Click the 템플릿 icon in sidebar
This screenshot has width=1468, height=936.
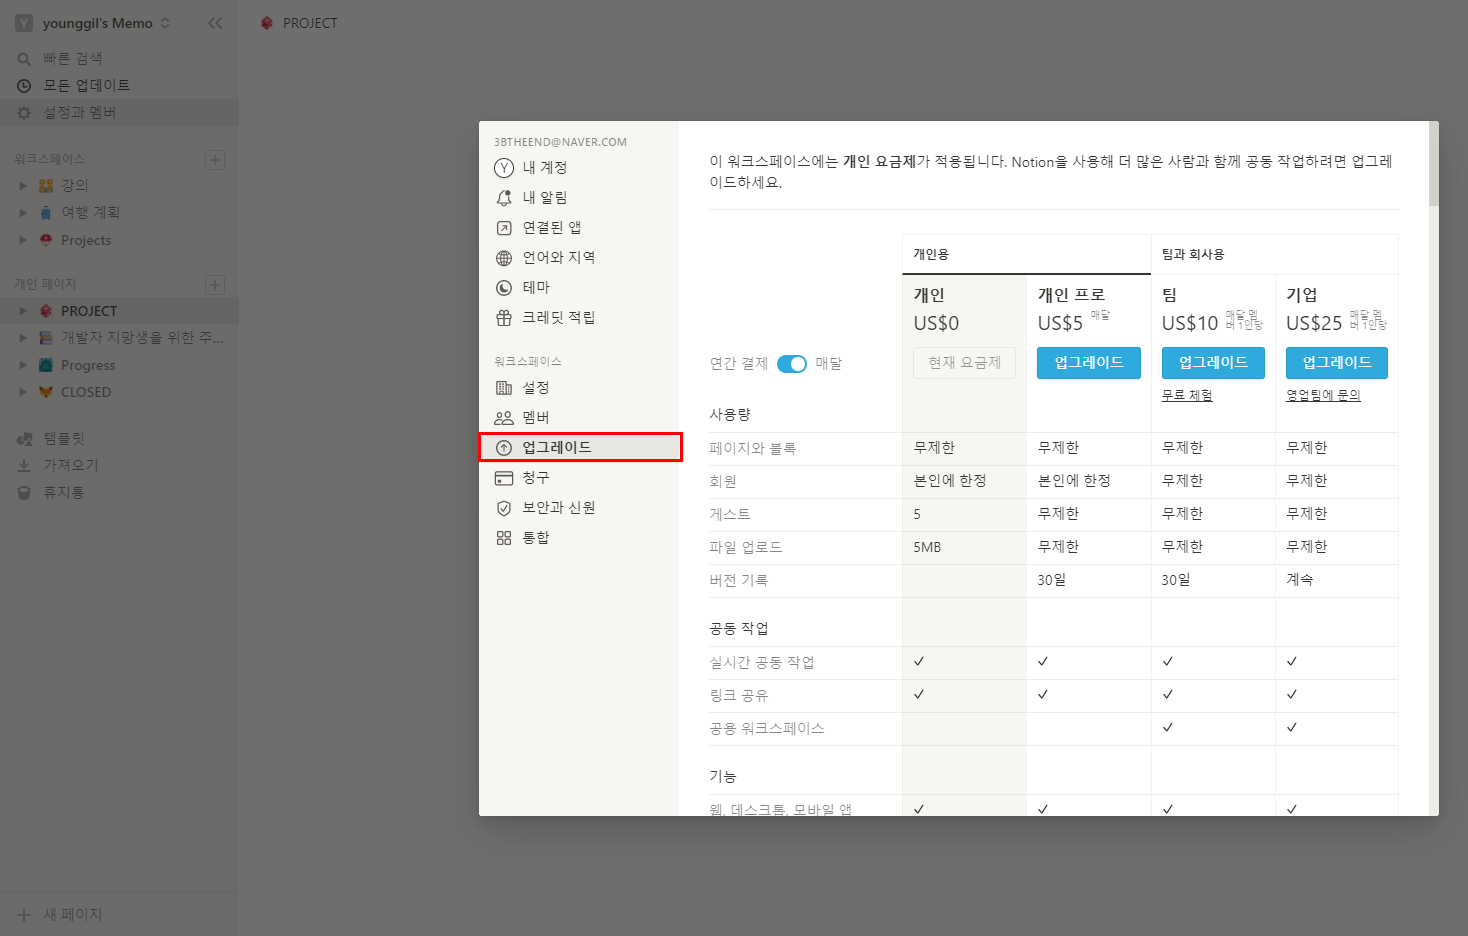click(24, 439)
